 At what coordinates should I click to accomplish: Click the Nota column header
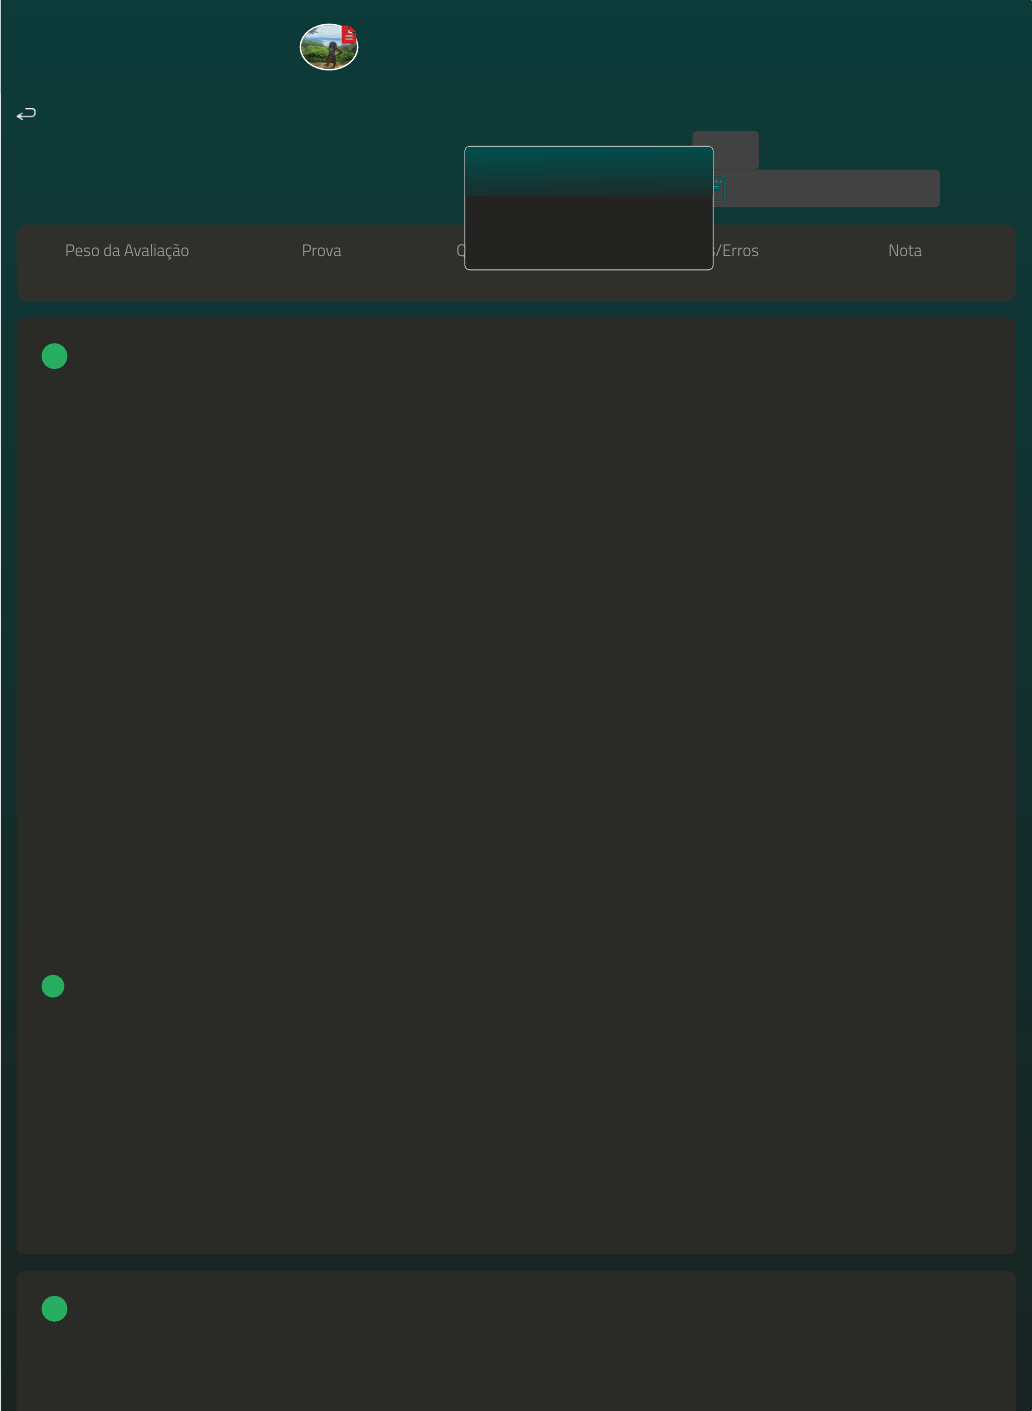pyautogui.click(x=904, y=251)
